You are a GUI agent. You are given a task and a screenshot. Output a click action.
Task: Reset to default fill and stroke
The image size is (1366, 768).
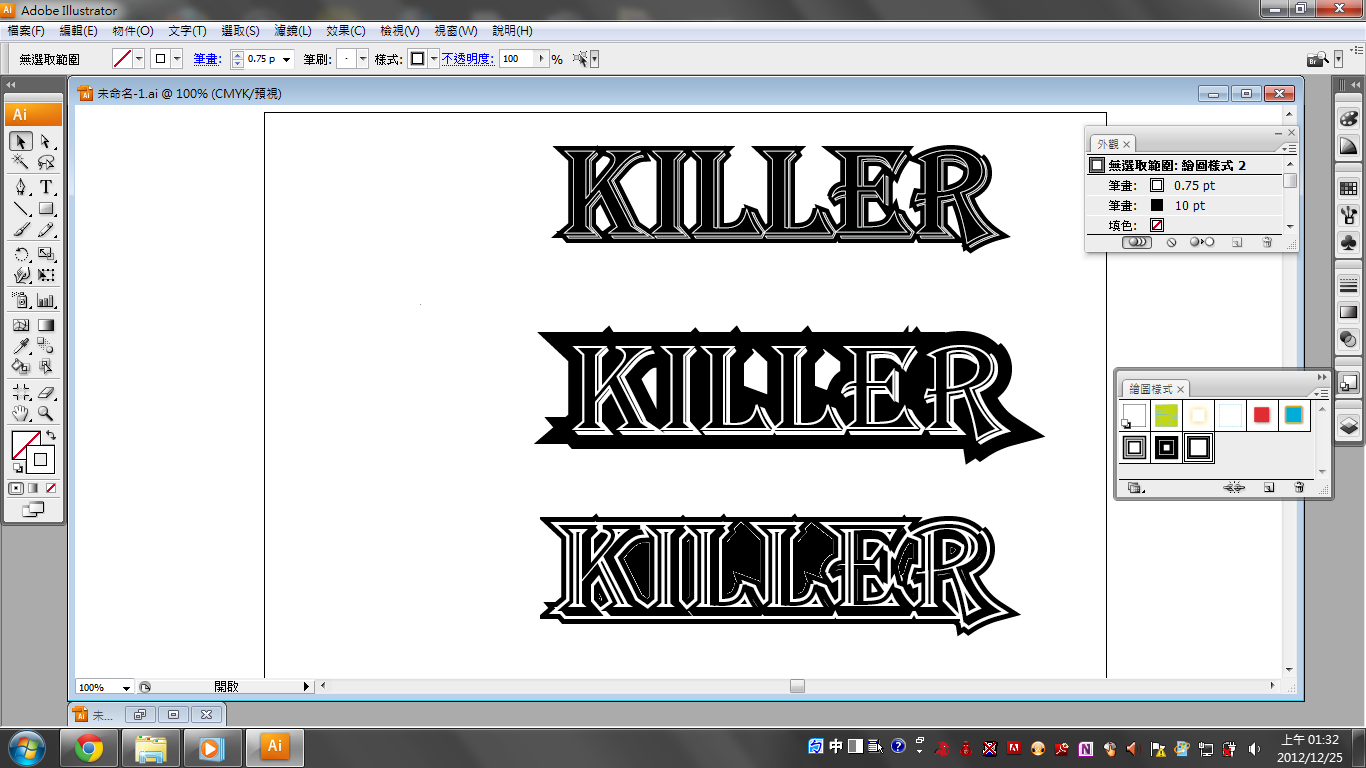pyautogui.click(x=17, y=468)
